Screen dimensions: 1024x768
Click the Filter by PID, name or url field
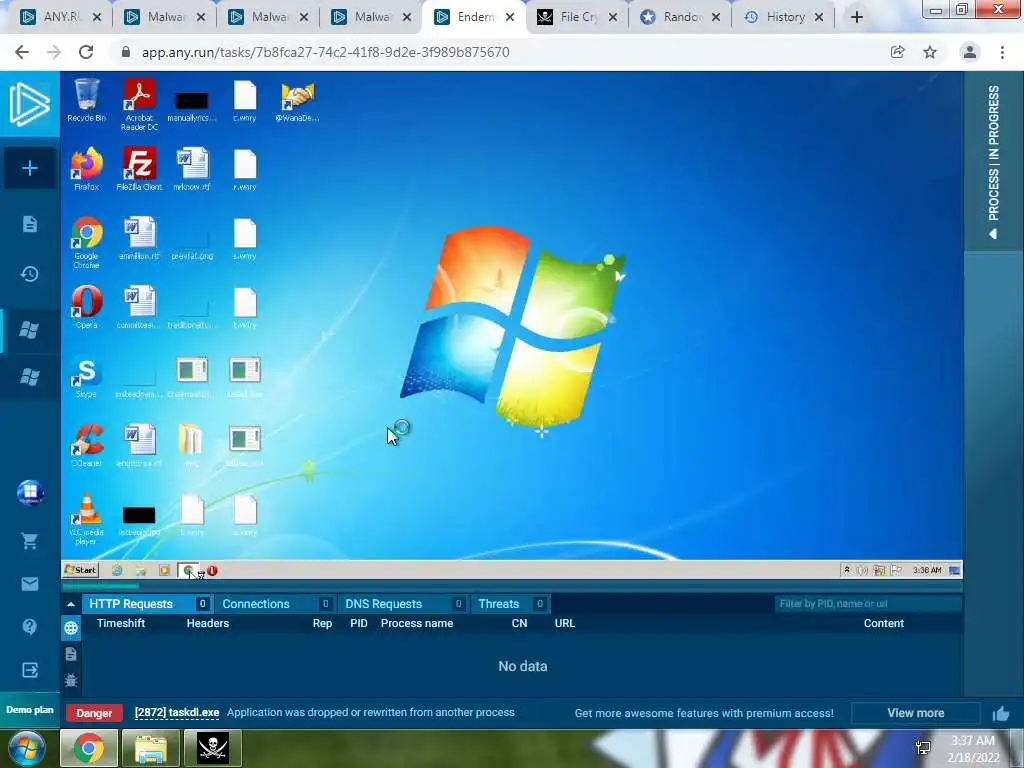(x=867, y=604)
